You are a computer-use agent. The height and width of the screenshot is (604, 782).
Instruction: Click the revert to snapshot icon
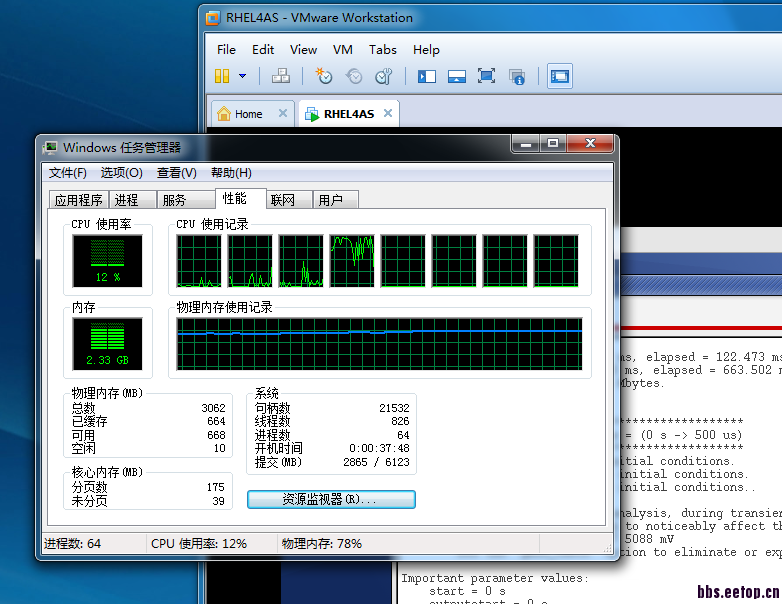pos(354,76)
